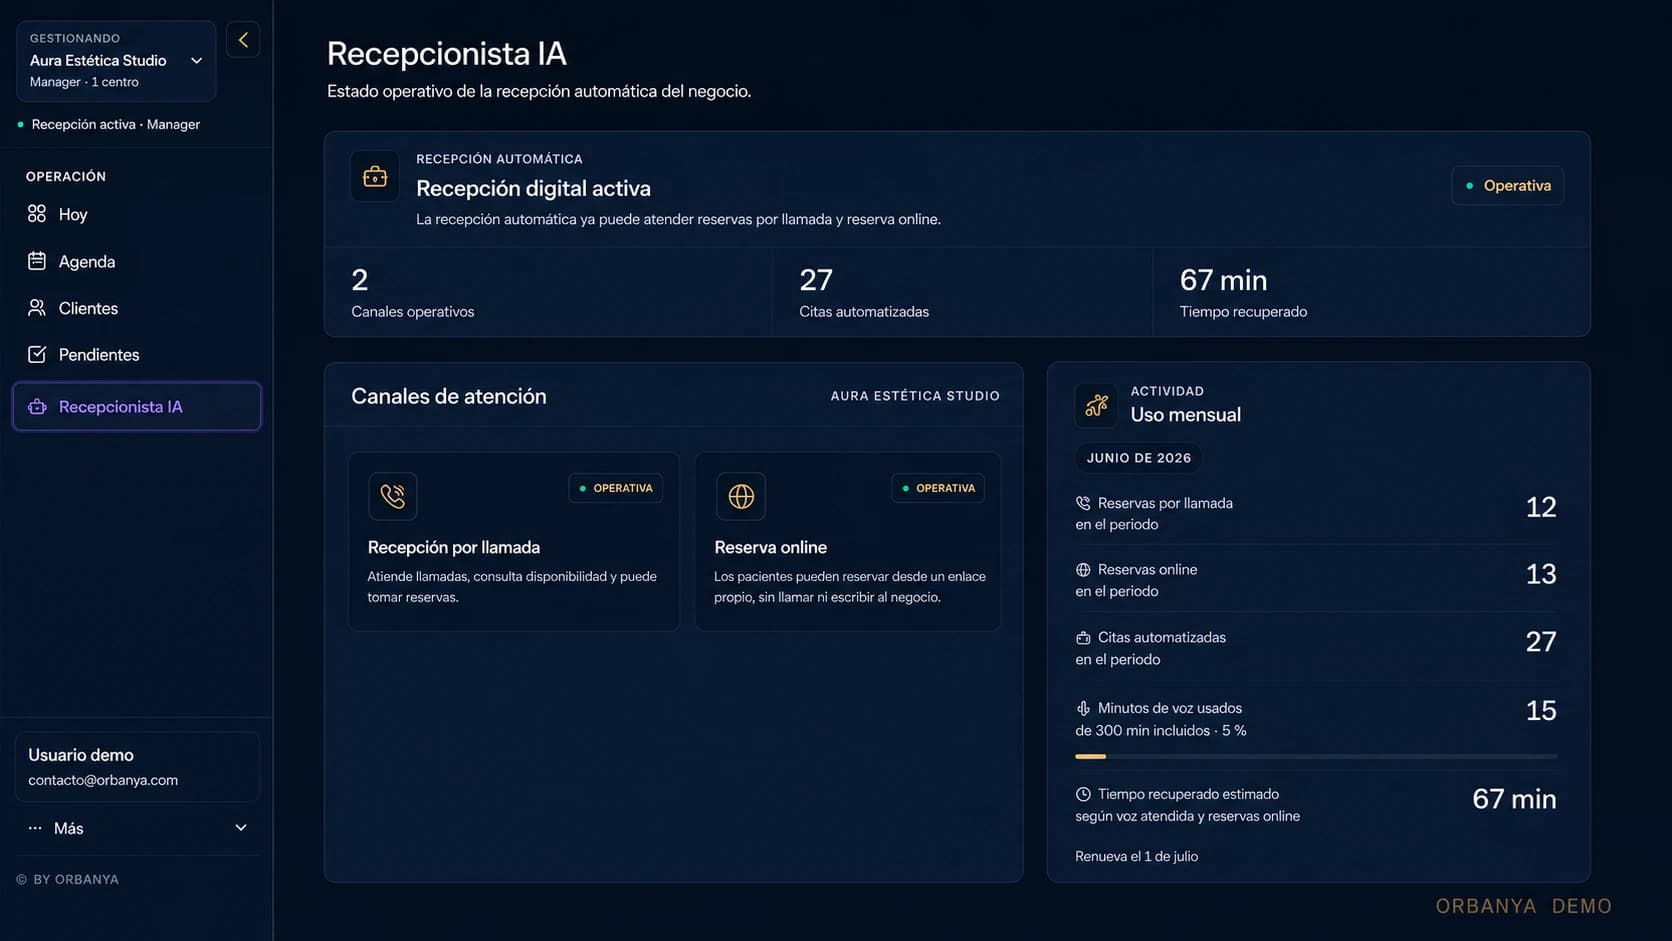This screenshot has width=1672, height=941.
Task: Click the 2 Canales operativos stat
Action: [x=548, y=292]
